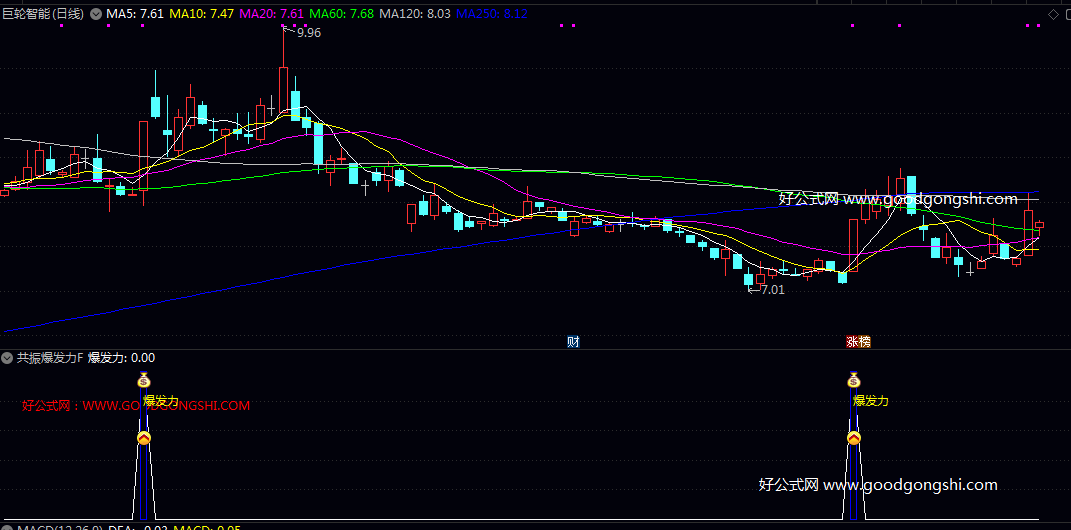Viewport: 1071px width, 530px height.
Task: Click the blue MA250 indicator label
Action: point(492,14)
